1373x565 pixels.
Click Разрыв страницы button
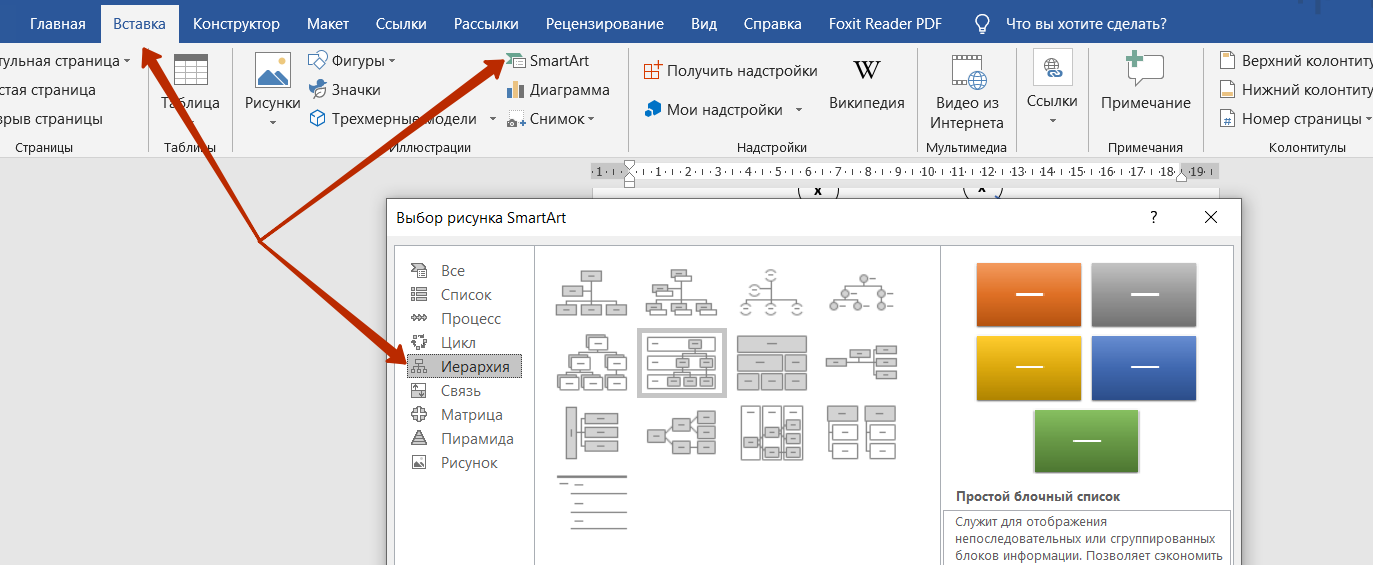[51, 119]
